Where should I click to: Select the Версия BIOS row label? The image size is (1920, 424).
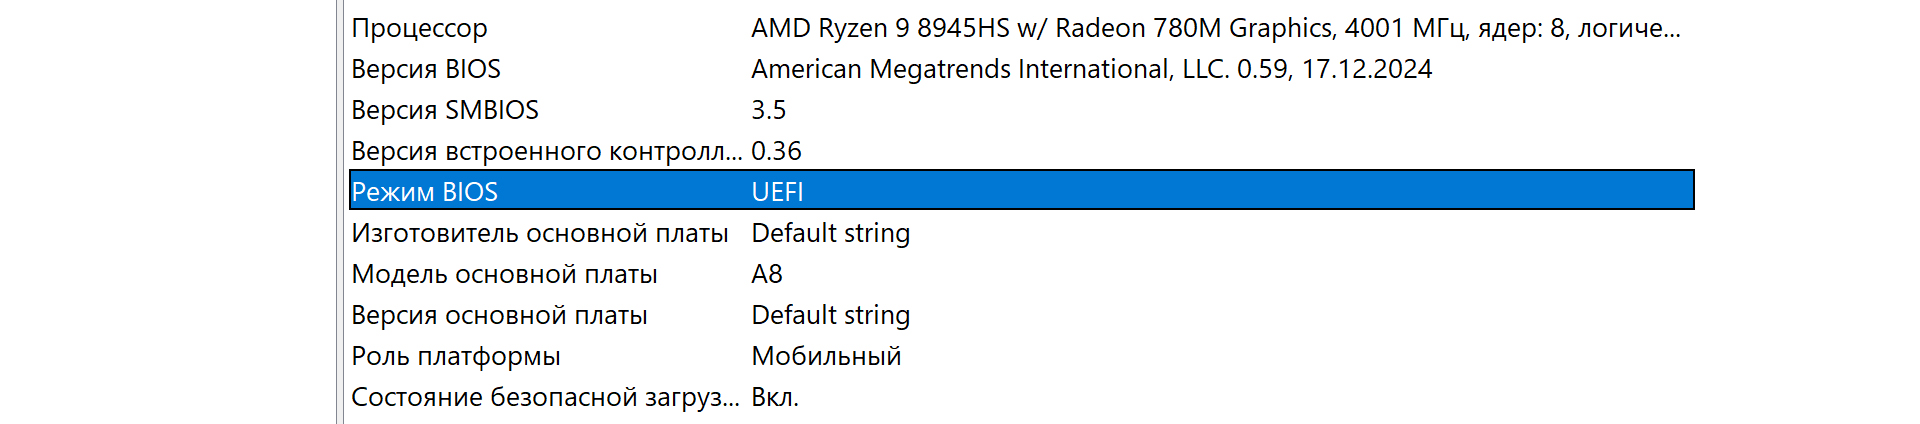click(426, 69)
